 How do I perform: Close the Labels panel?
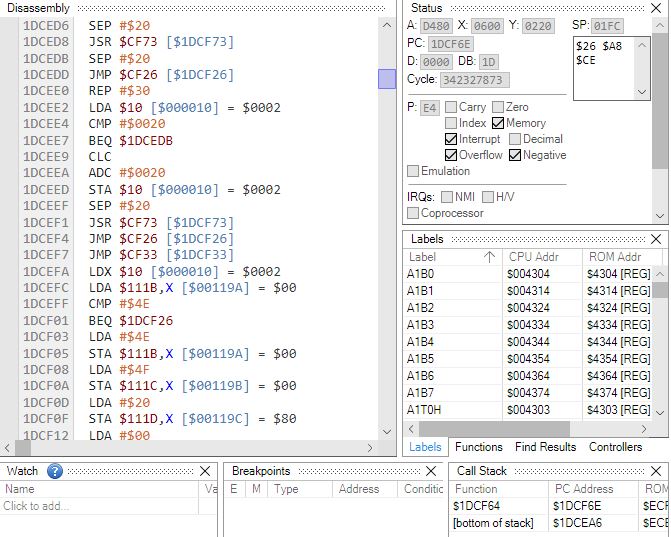pyautogui.click(x=656, y=239)
